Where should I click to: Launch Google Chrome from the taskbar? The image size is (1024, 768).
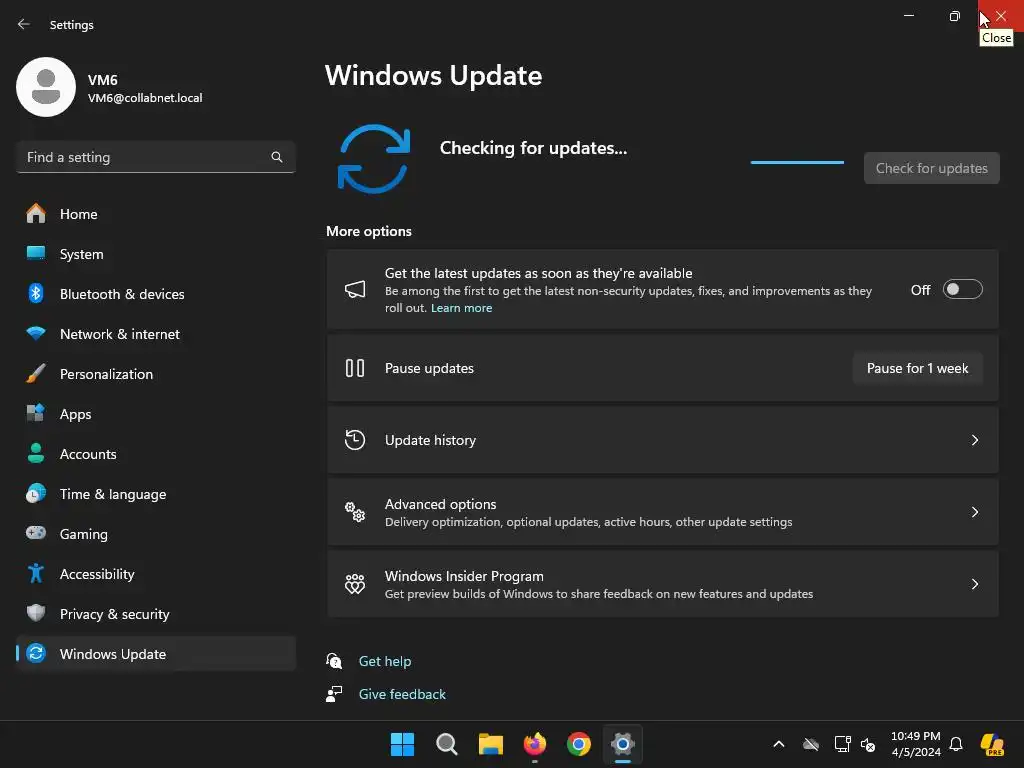click(579, 744)
